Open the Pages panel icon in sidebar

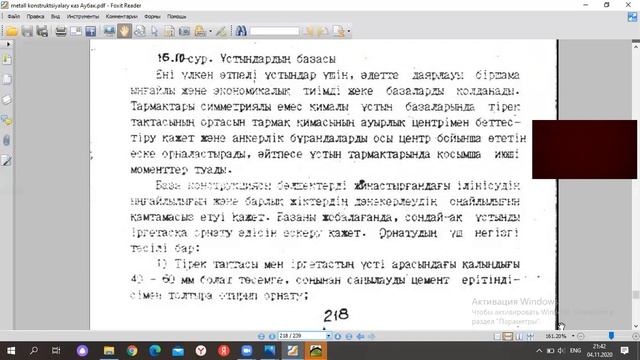[x=7, y=80]
